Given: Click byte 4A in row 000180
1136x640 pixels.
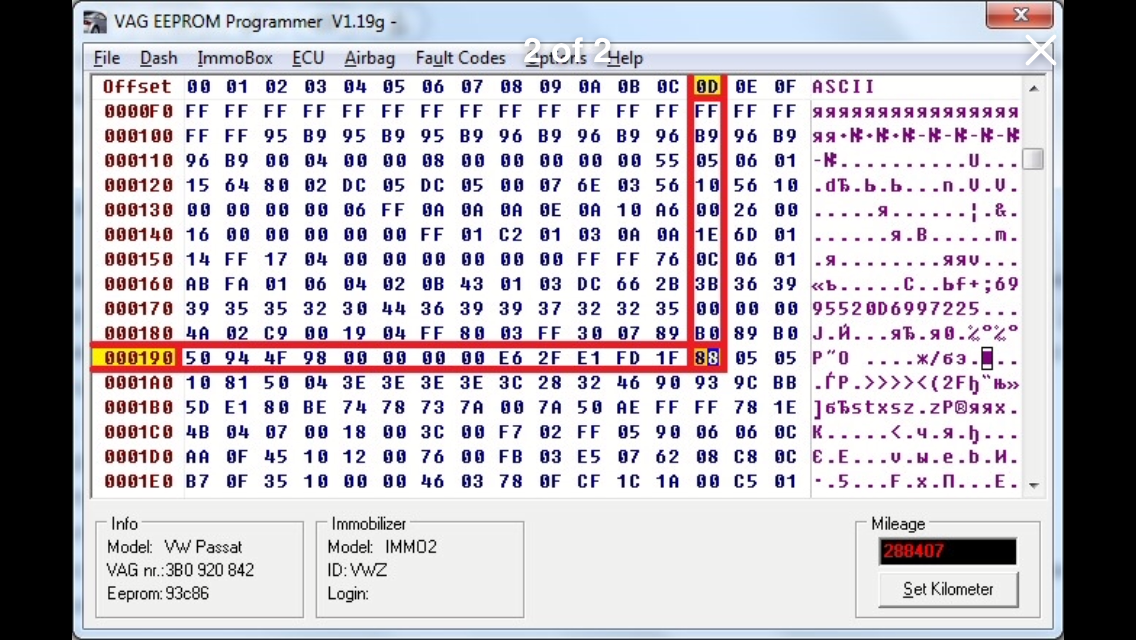Looking at the screenshot, I should 198,333.
